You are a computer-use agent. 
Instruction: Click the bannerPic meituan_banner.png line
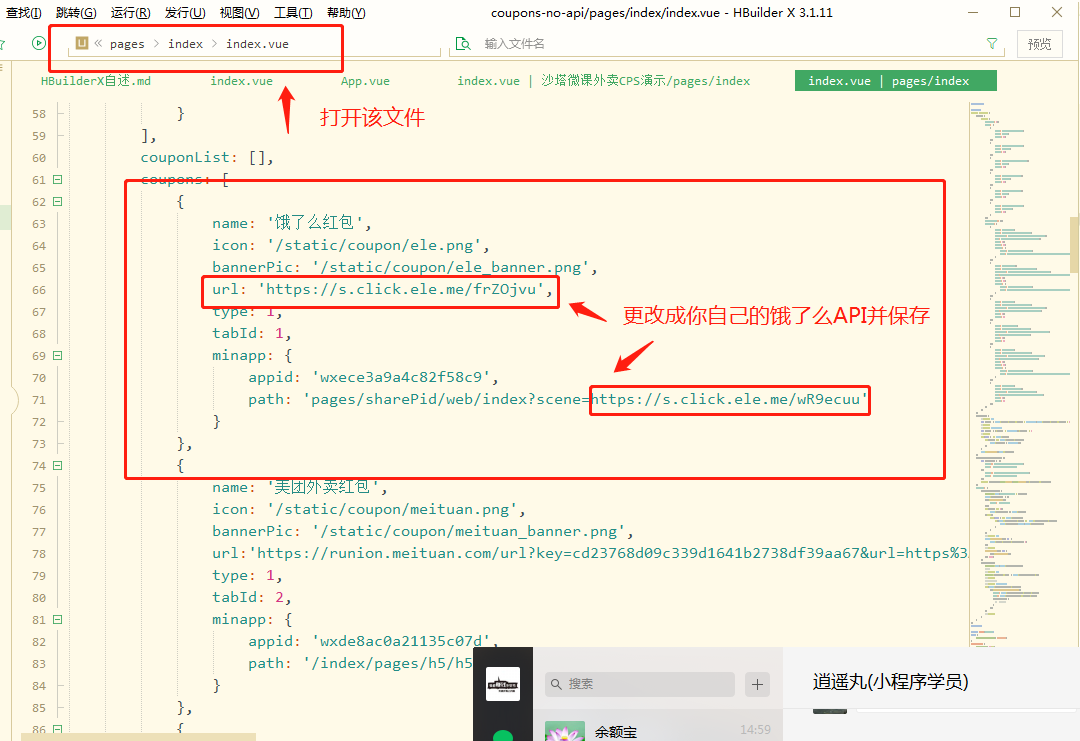click(422, 532)
